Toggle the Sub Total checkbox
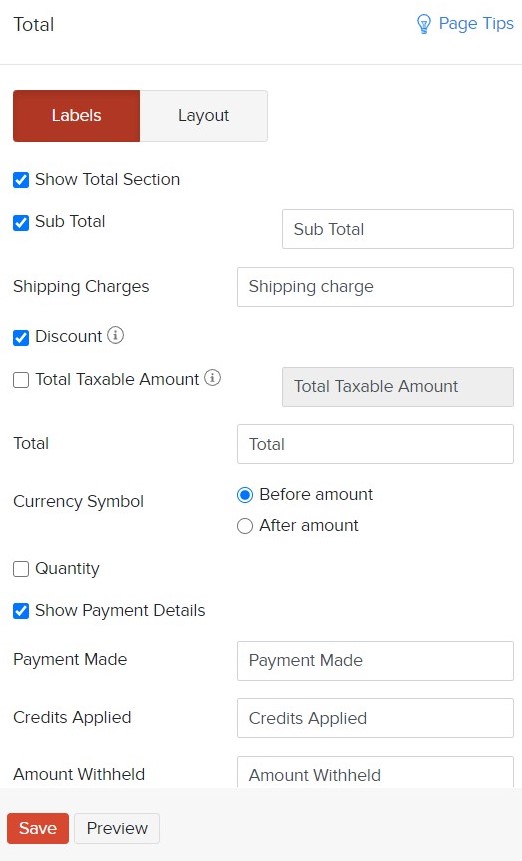 (x=21, y=222)
